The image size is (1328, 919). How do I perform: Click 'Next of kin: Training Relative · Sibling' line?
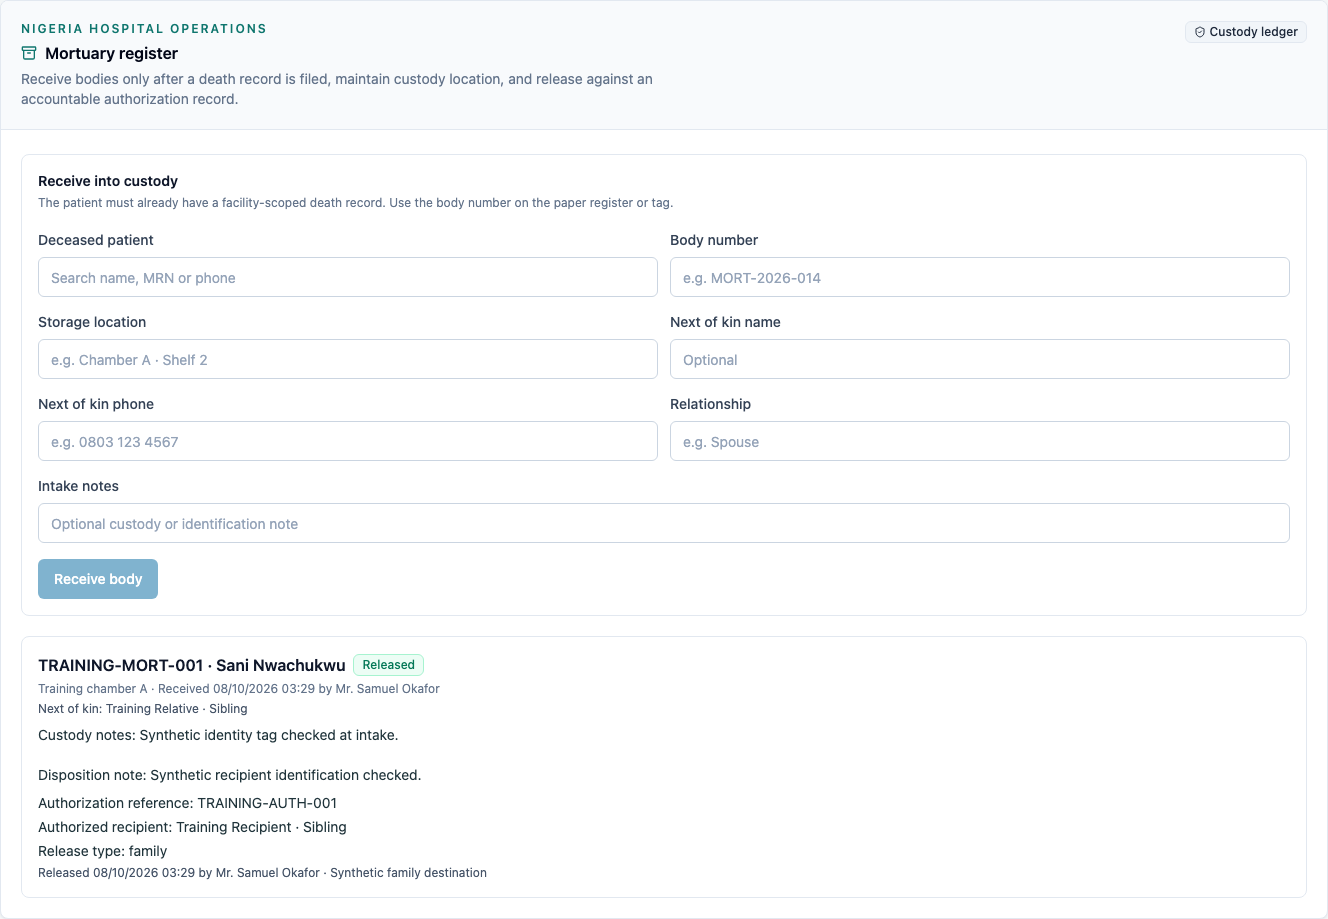[143, 709]
